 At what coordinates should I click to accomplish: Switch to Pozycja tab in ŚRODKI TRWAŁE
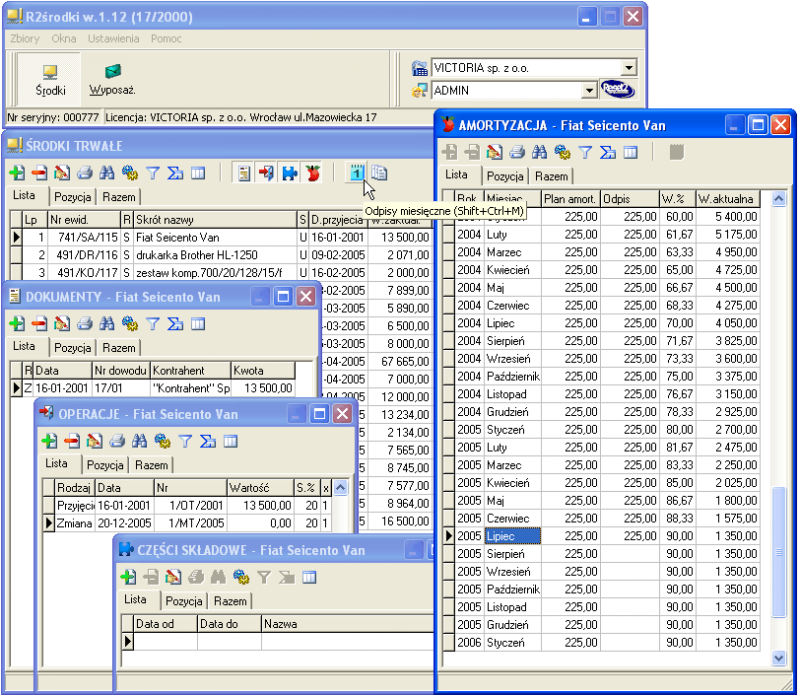click(72, 197)
